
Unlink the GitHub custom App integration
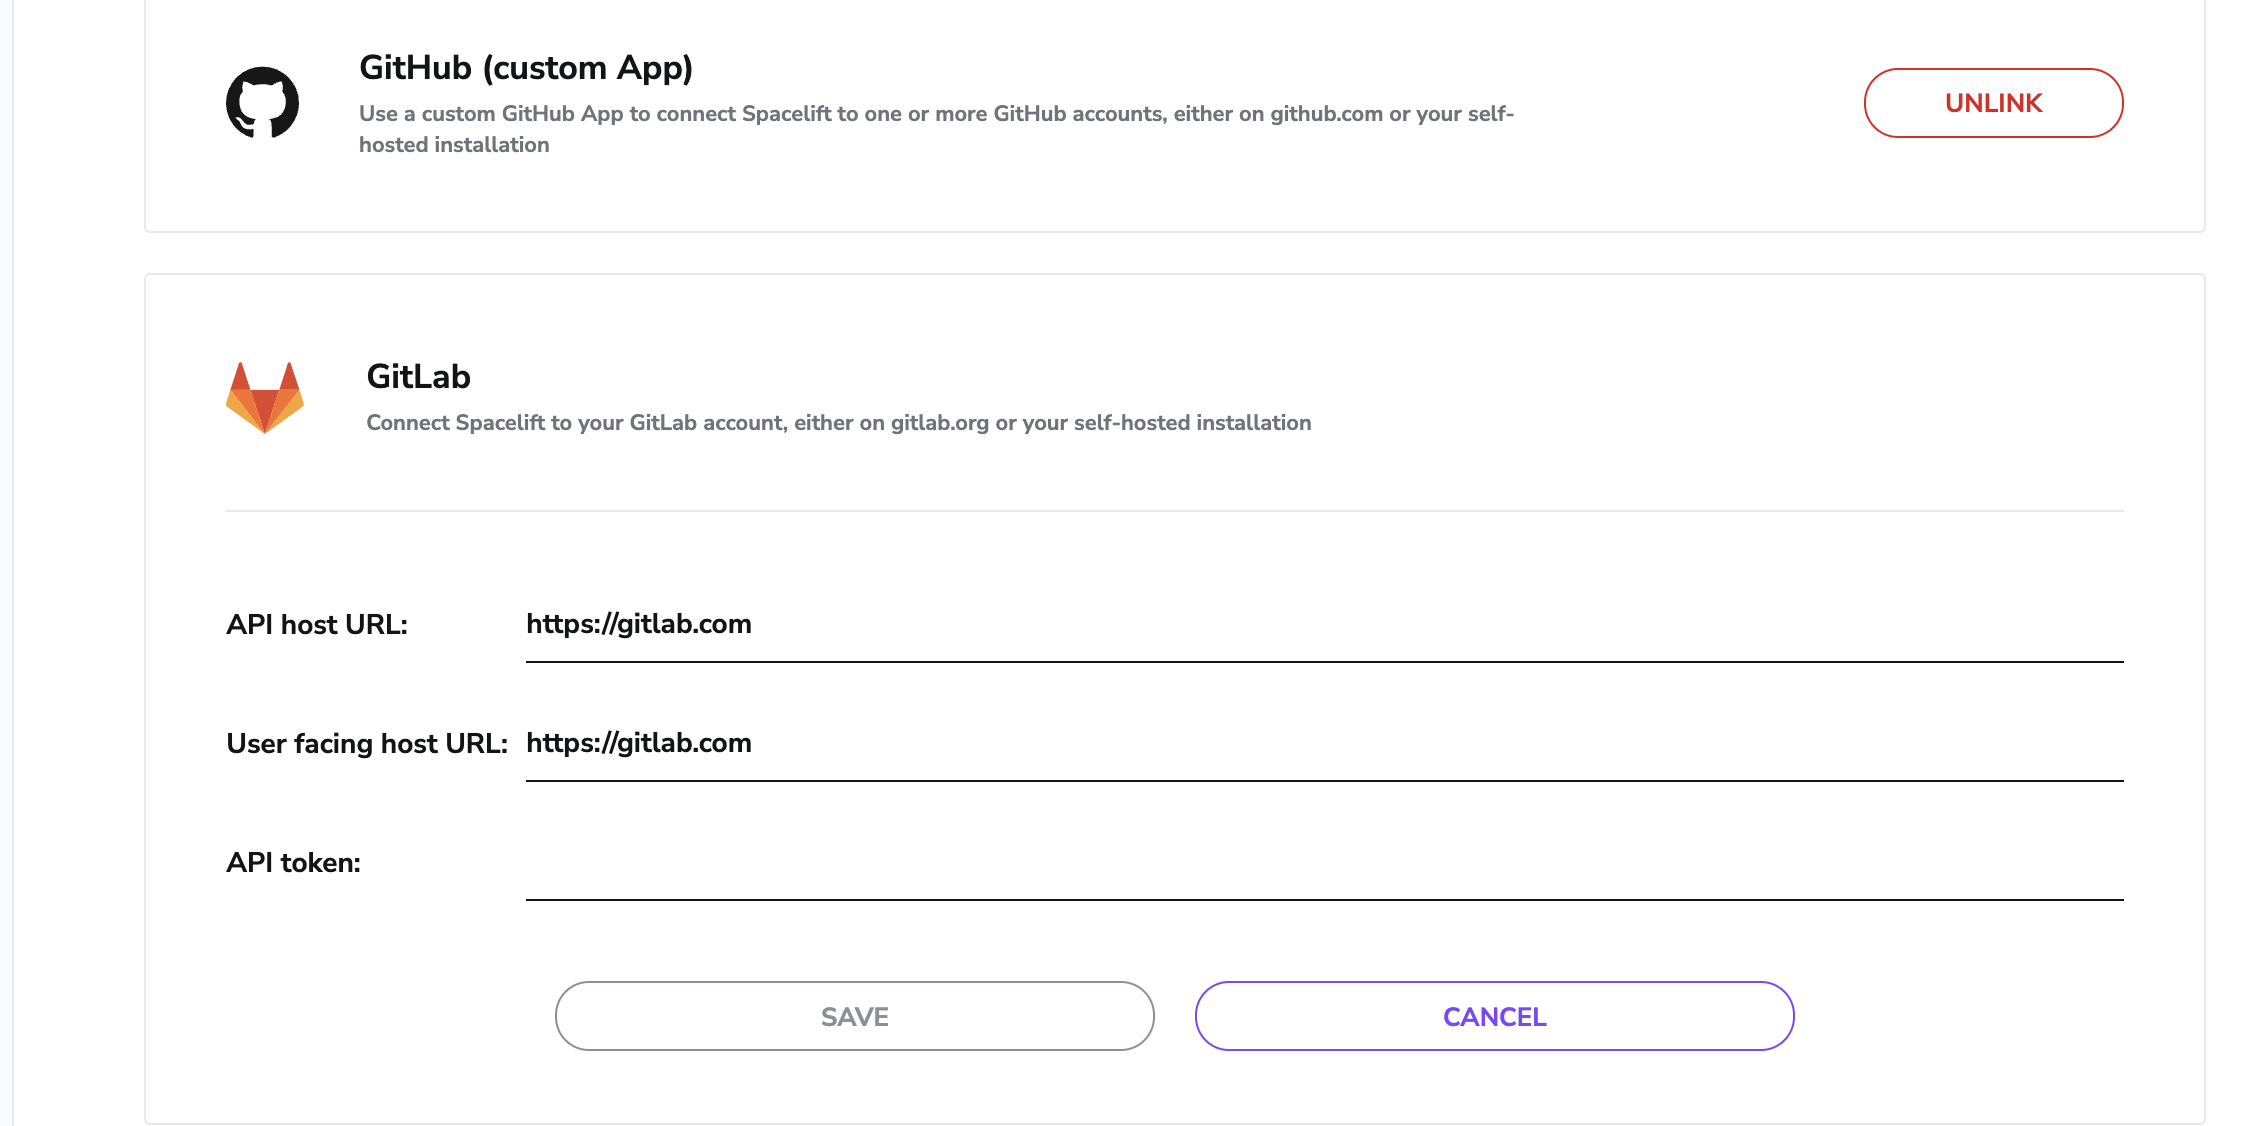point(1992,103)
